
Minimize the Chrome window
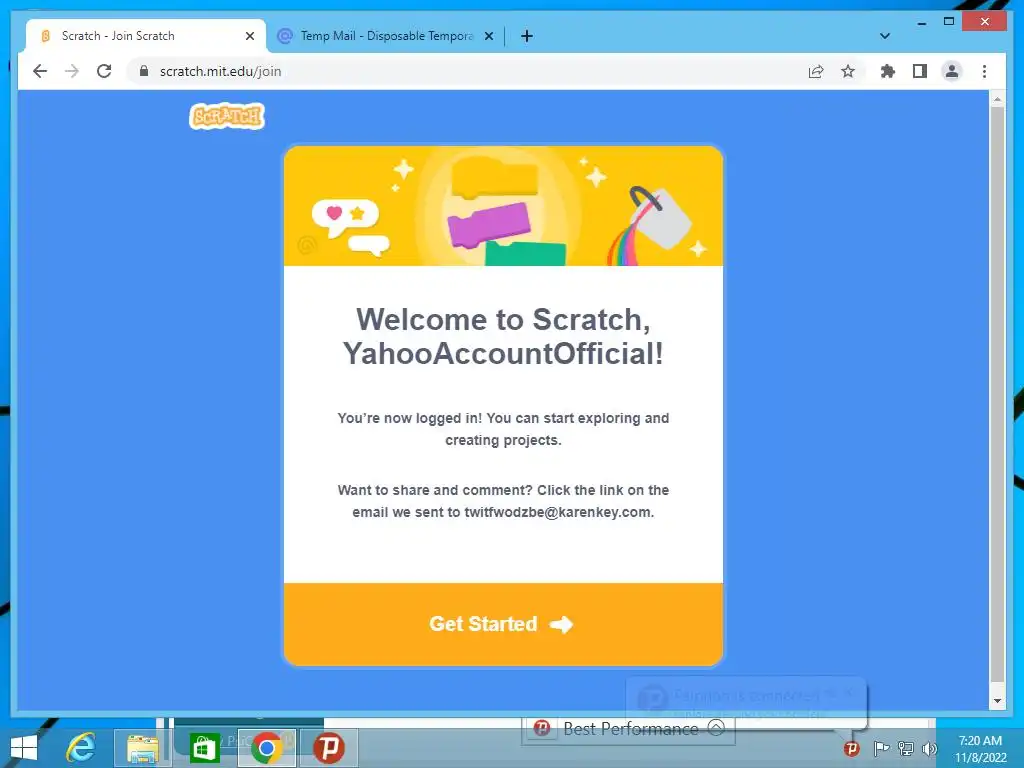(921, 22)
